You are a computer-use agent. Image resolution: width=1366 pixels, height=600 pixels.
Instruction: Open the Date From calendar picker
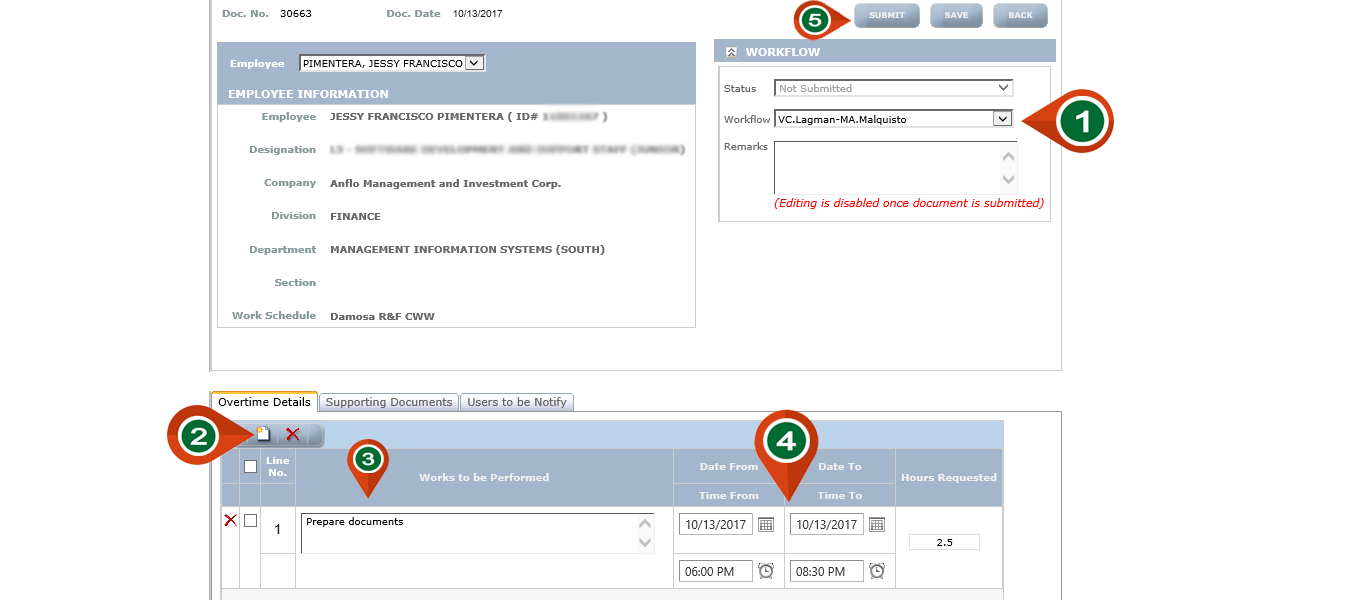[766, 524]
